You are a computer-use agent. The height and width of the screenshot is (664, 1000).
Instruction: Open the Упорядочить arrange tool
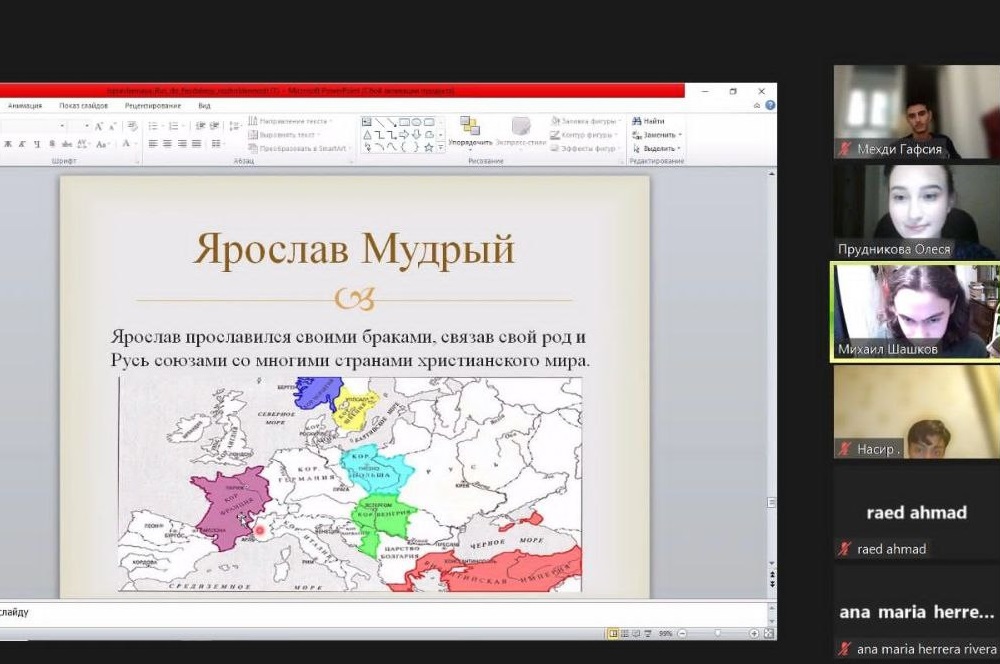(x=470, y=131)
